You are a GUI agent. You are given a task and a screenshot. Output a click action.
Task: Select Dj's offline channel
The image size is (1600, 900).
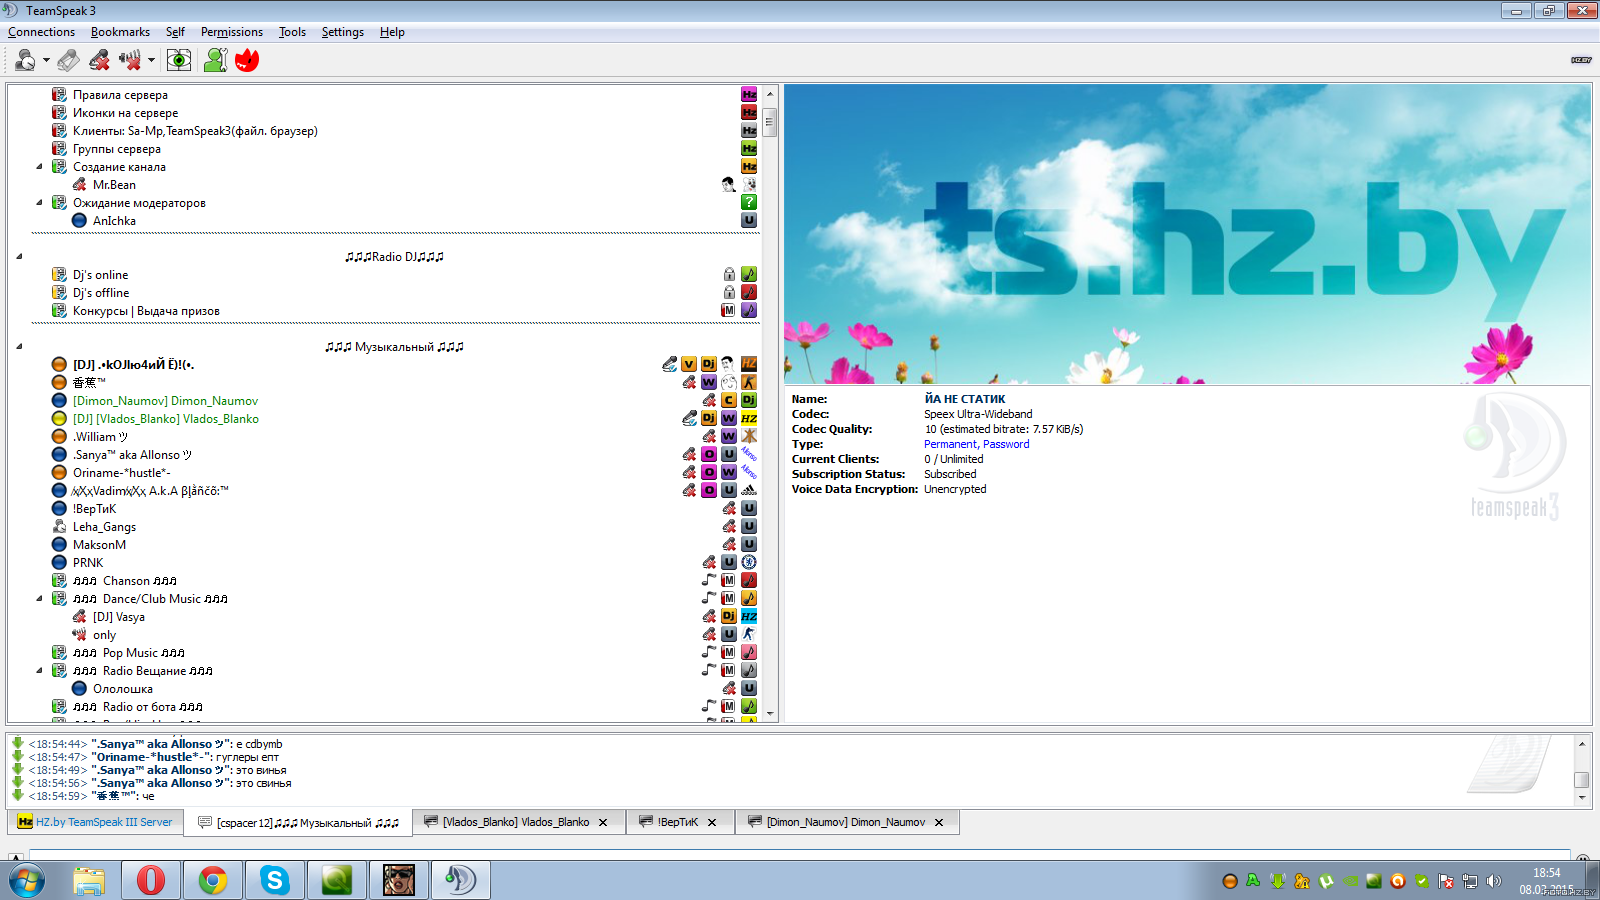[x=101, y=293]
